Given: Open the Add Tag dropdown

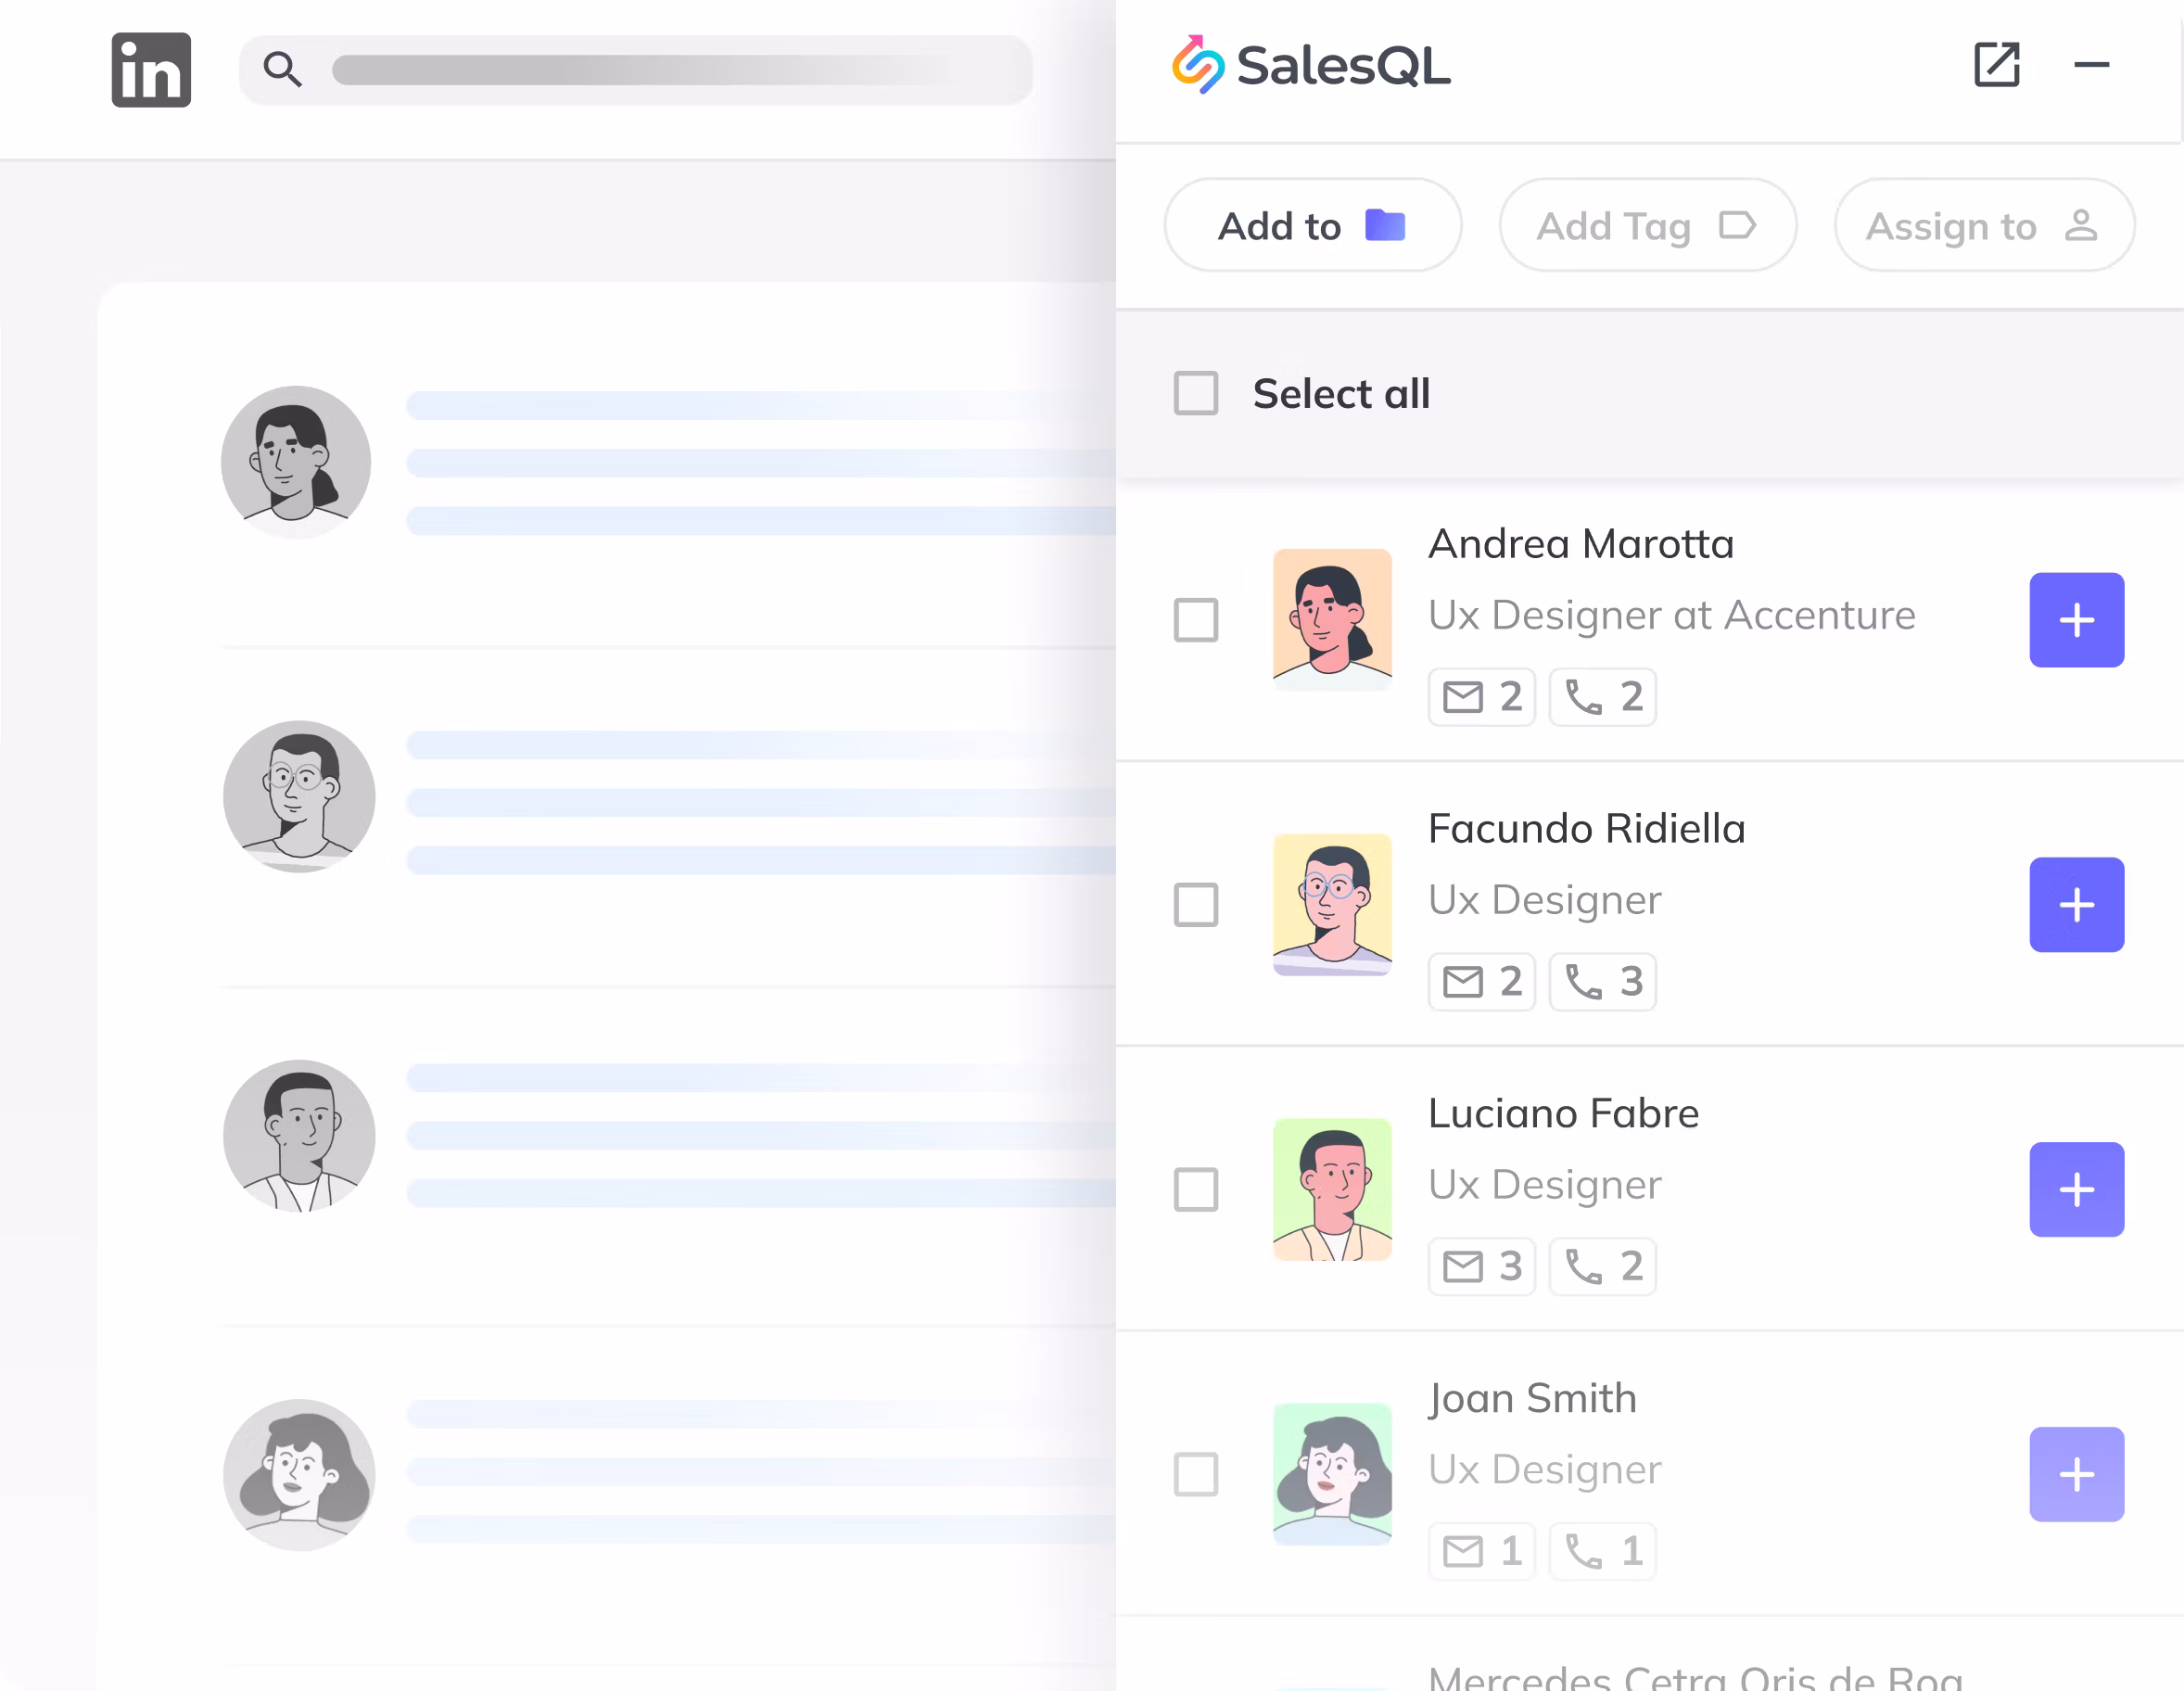Looking at the screenshot, I should pos(1648,225).
